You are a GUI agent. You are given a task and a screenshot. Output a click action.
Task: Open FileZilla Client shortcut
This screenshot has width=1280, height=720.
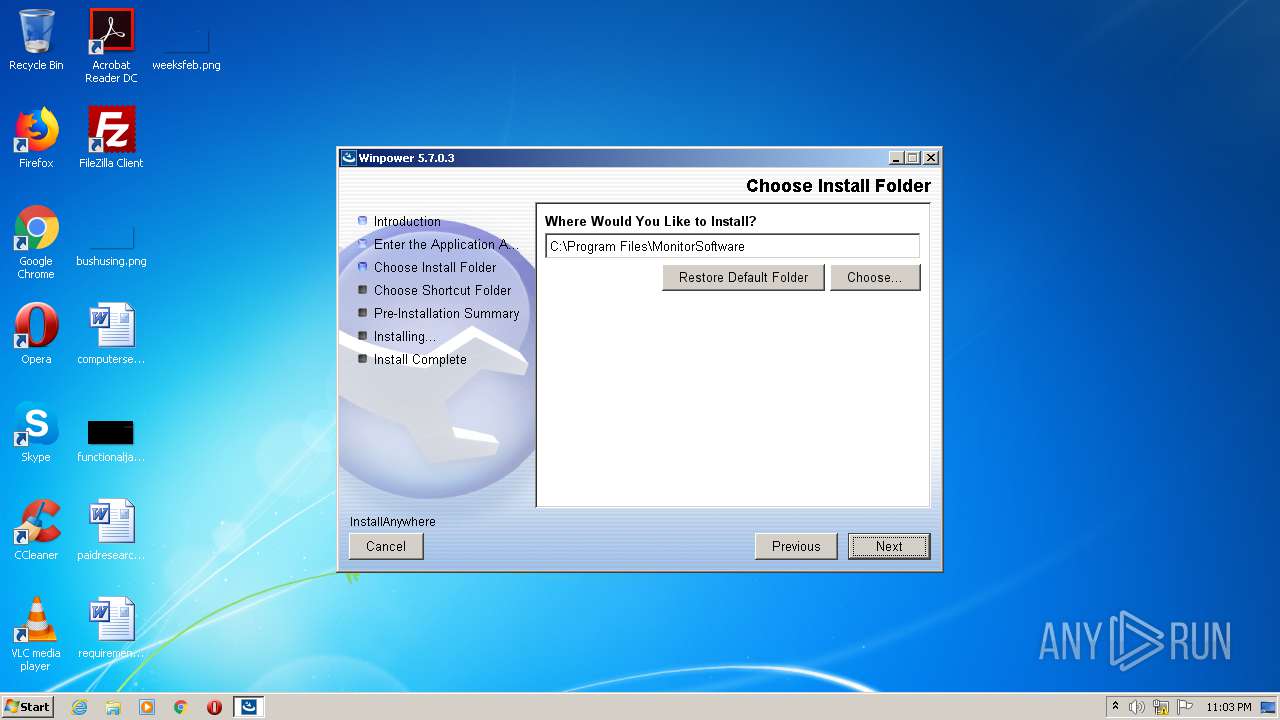point(111,138)
